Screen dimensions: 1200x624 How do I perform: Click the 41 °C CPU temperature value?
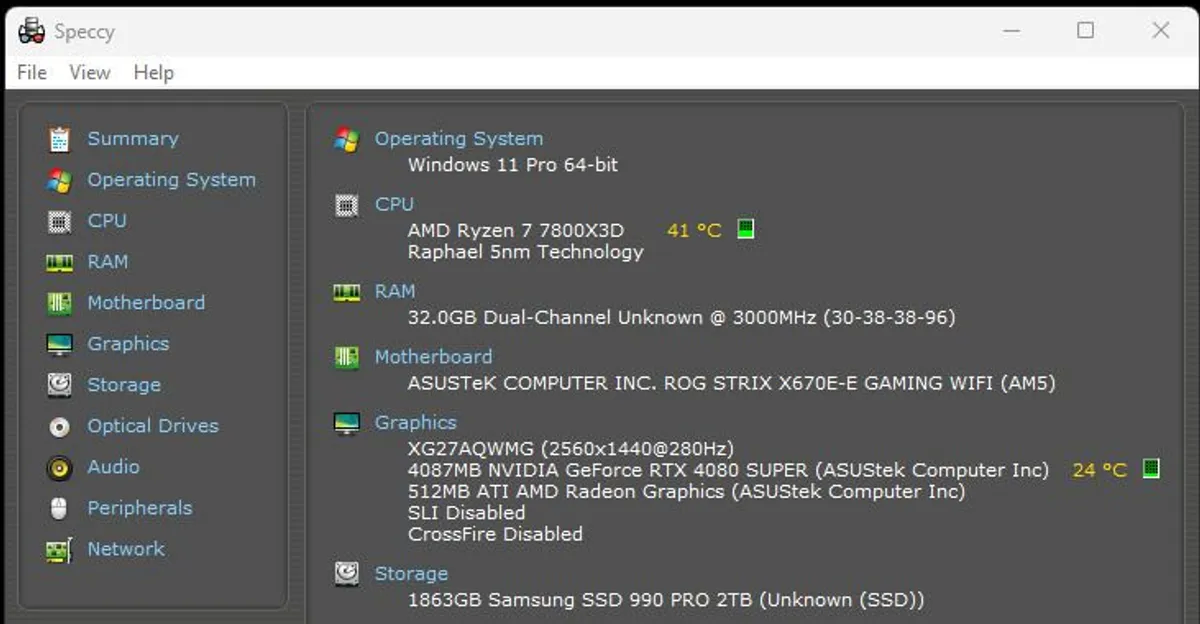694,230
